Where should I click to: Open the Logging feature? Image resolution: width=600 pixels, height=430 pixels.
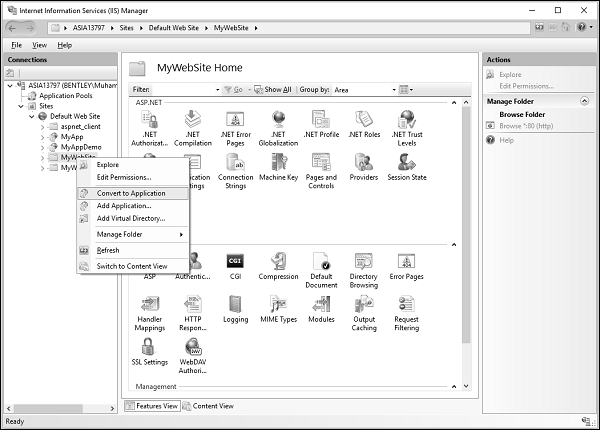[235, 309]
